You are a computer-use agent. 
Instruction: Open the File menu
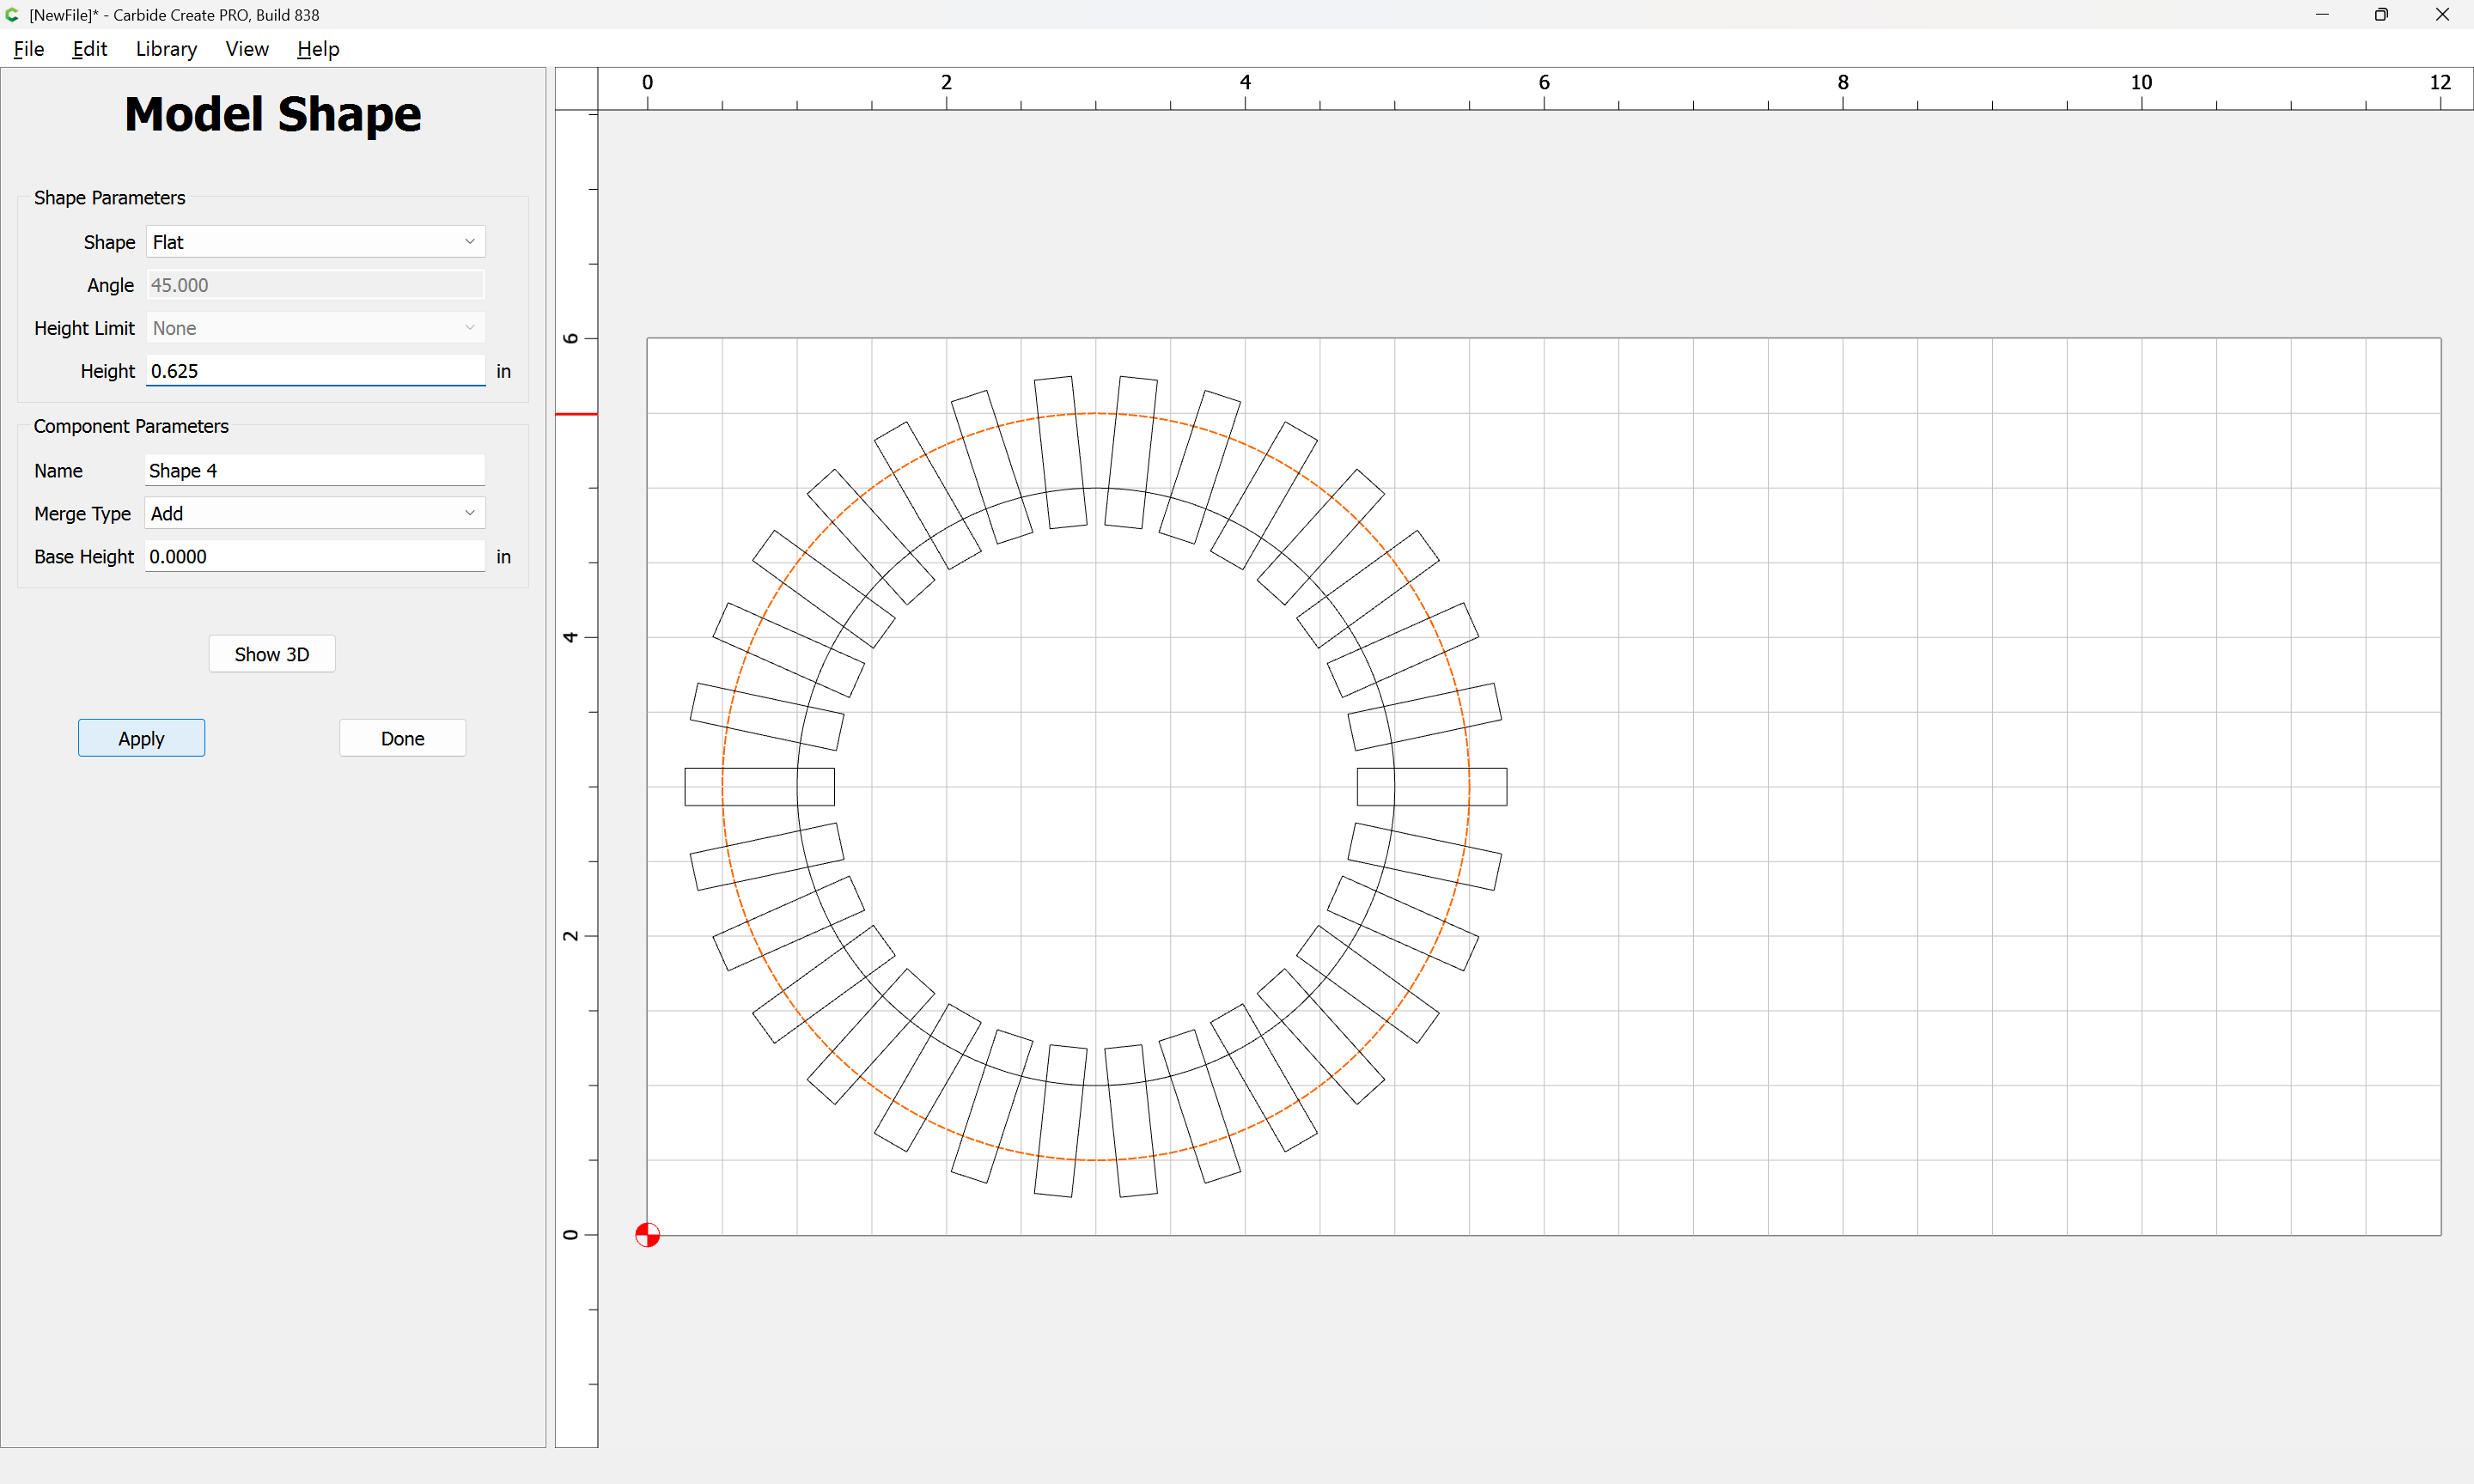point(29,49)
